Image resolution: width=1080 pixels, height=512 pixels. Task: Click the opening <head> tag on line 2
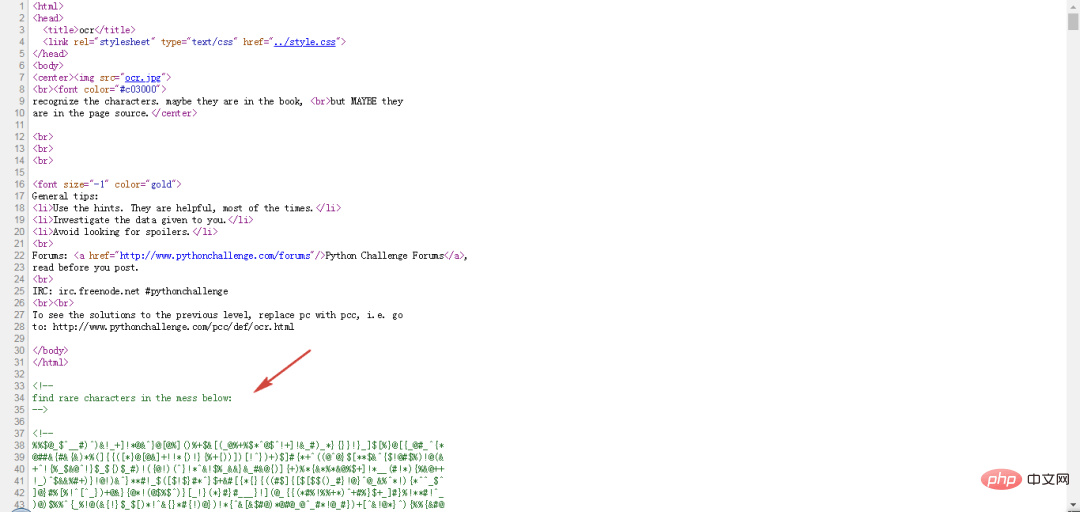point(48,18)
